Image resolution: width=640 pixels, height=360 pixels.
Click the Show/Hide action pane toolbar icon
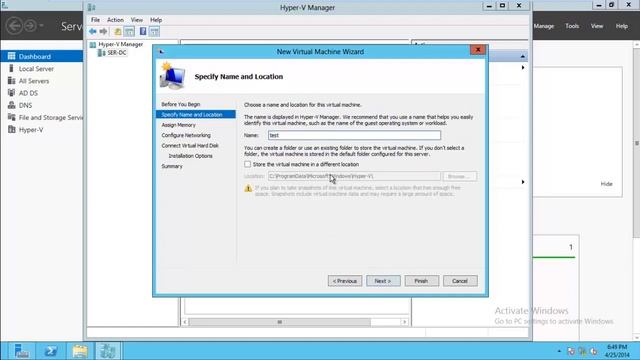[154, 31]
